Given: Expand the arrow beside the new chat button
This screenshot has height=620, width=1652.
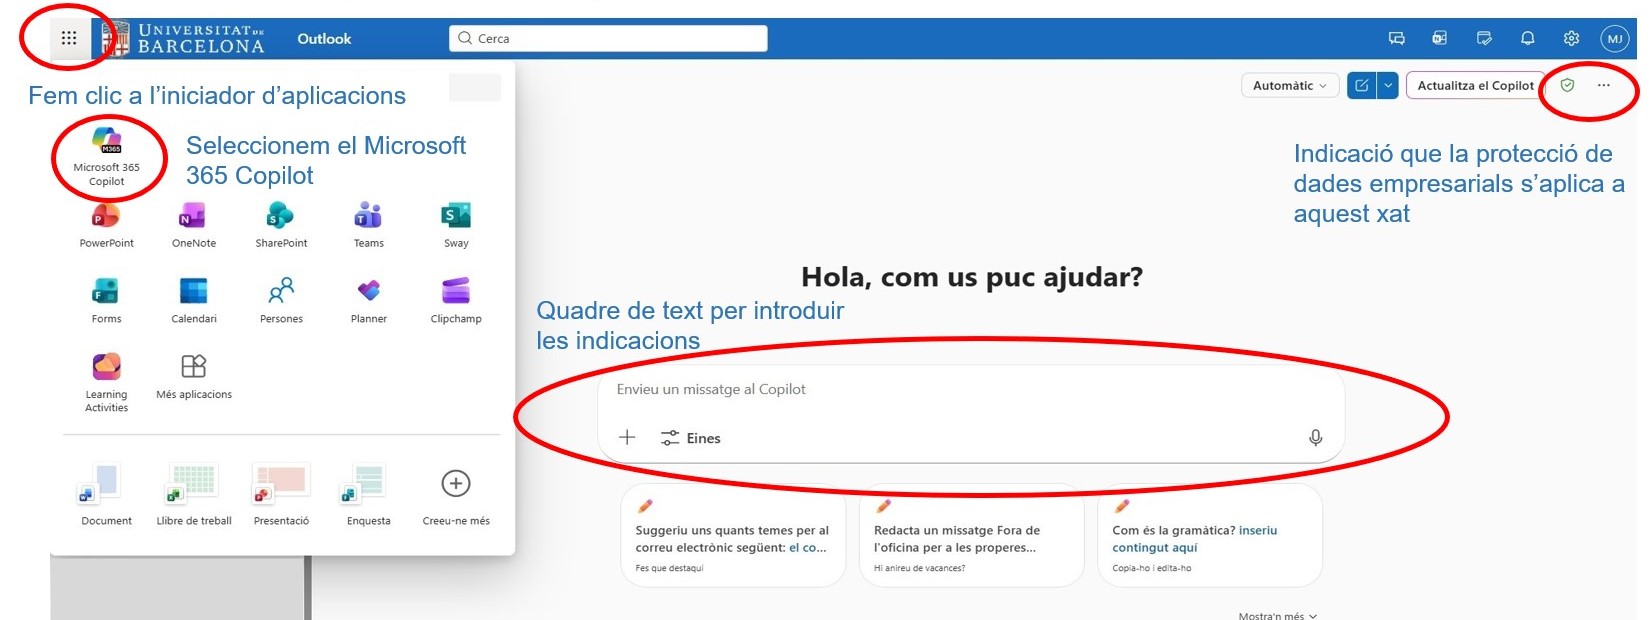Looking at the screenshot, I should click(x=1388, y=85).
